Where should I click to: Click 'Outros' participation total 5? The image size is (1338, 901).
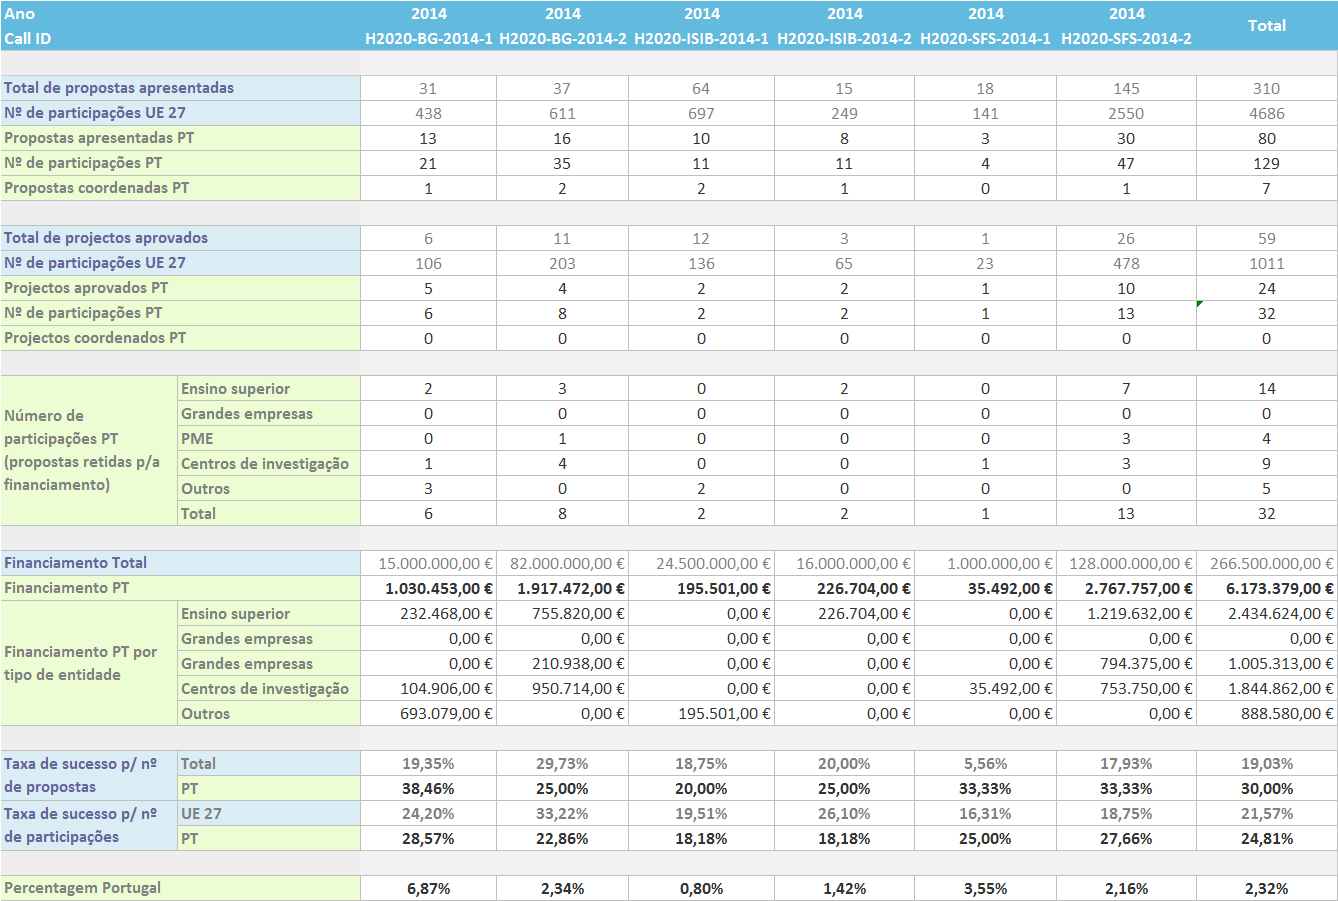1266,488
